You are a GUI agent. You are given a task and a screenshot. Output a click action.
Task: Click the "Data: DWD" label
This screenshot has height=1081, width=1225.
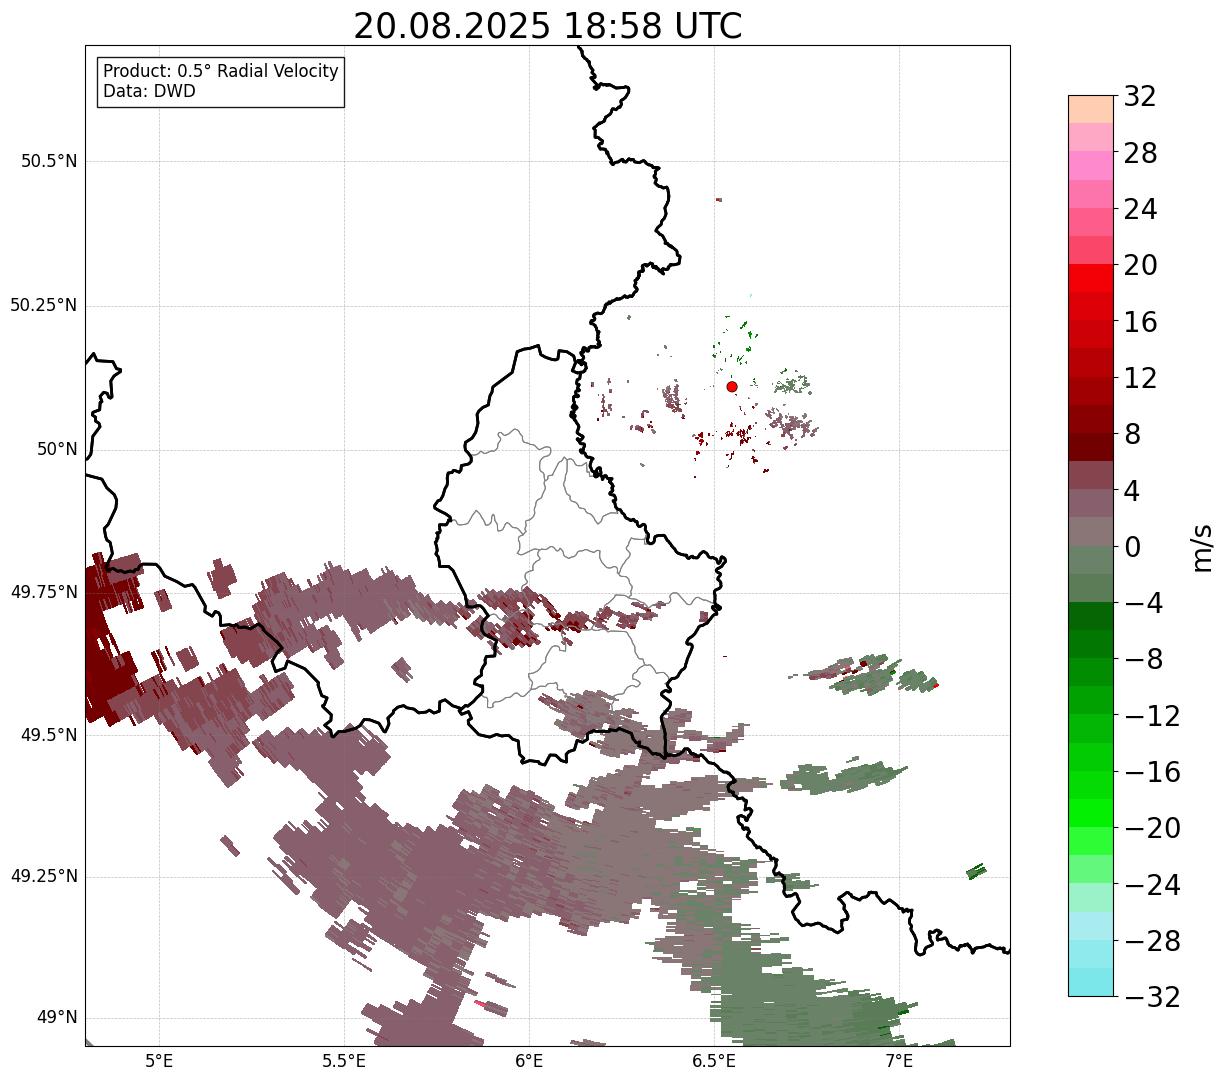coord(149,91)
